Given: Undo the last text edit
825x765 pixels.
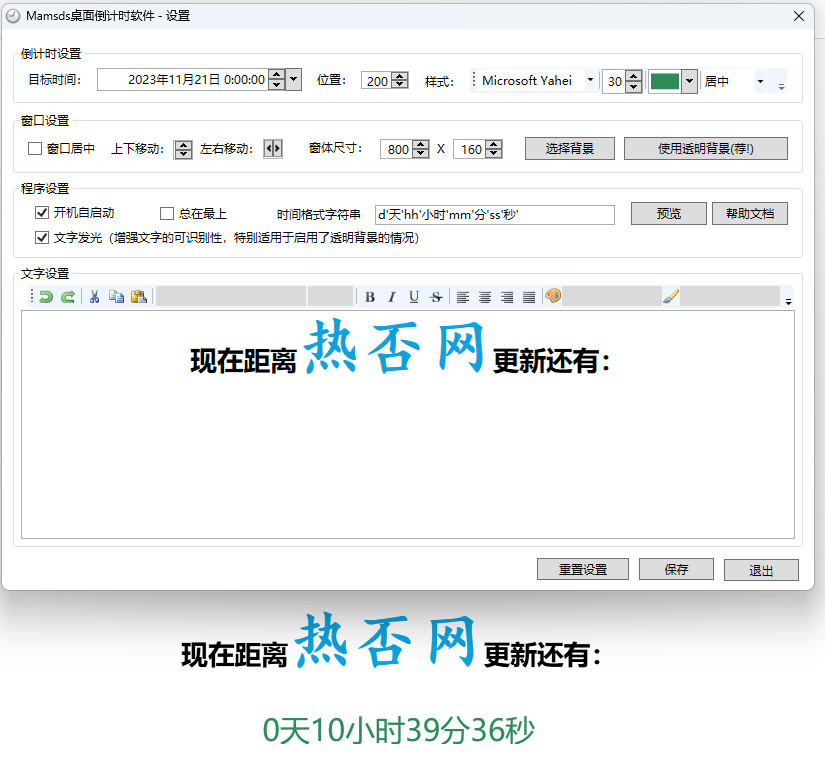Looking at the screenshot, I should (x=46, y=297).
